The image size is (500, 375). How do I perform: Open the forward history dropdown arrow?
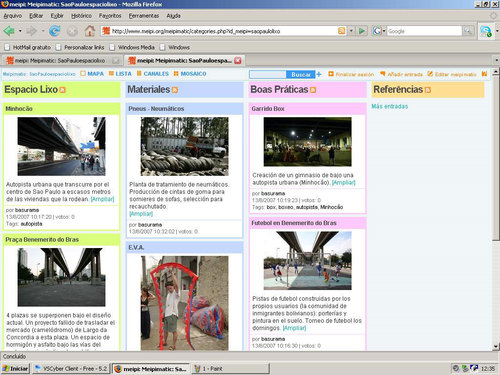[x=43, y=31]
